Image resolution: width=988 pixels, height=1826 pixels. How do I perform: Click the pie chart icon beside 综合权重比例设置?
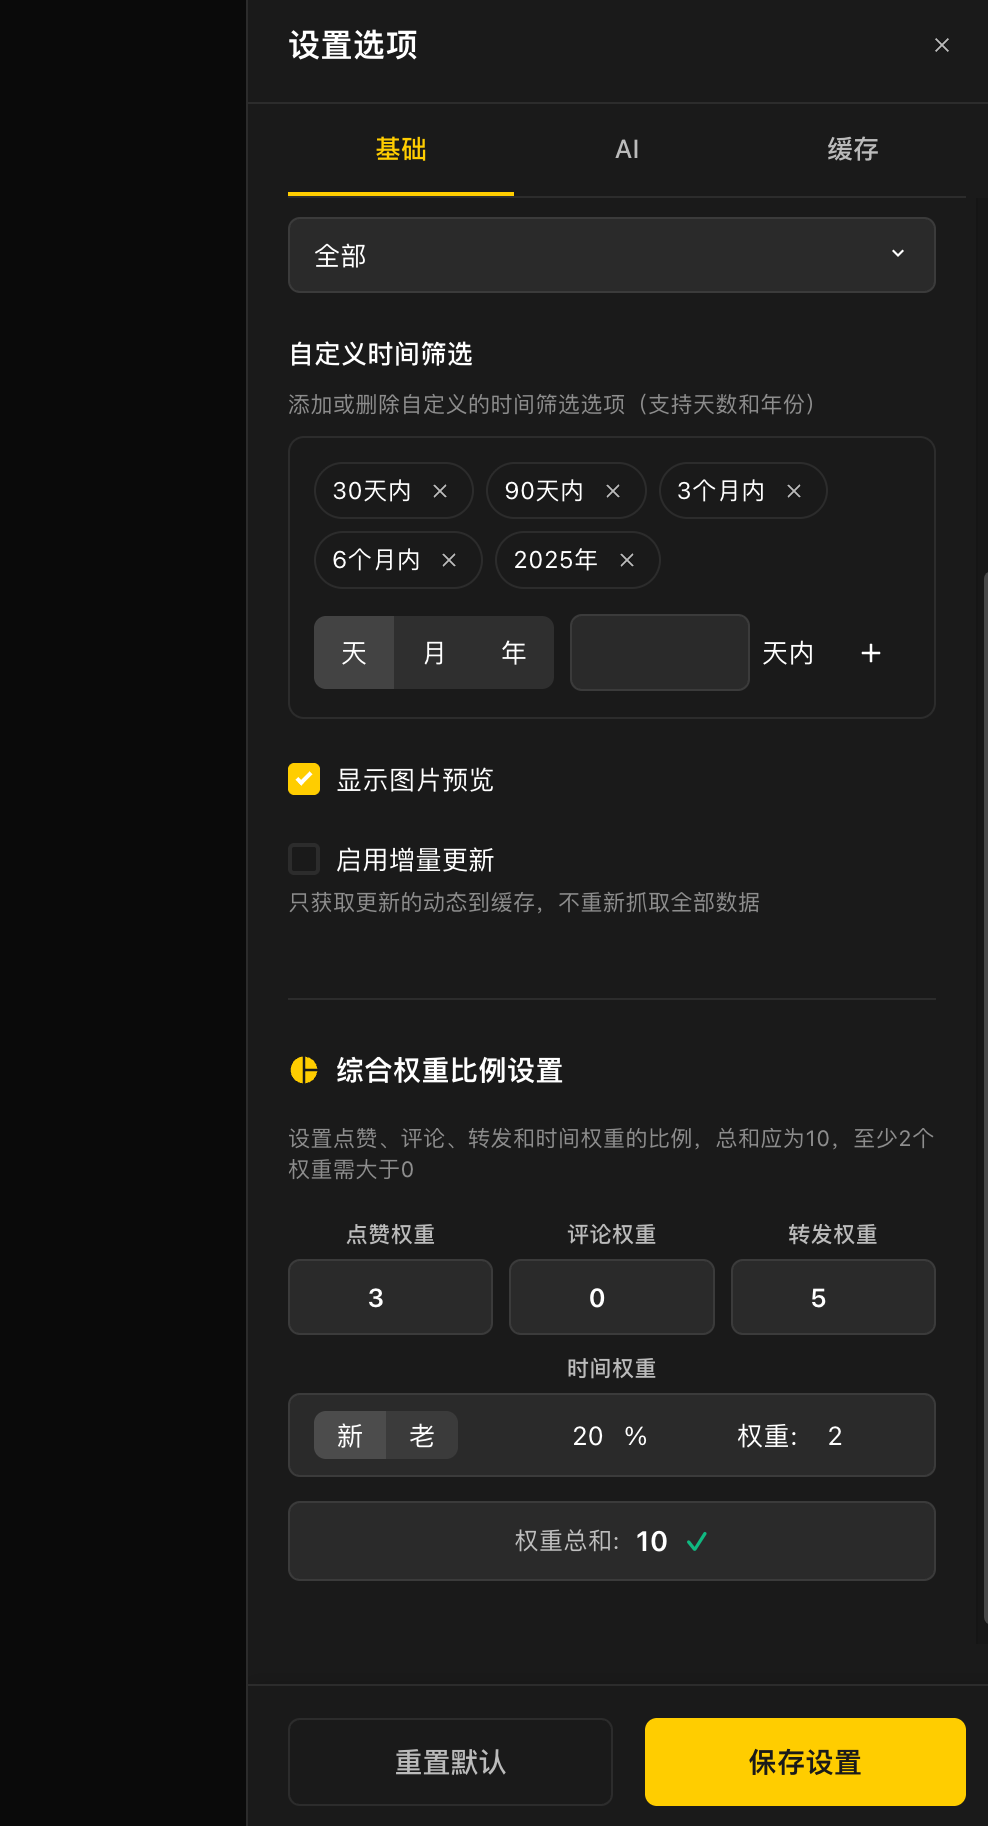[x=304, y=1070]
